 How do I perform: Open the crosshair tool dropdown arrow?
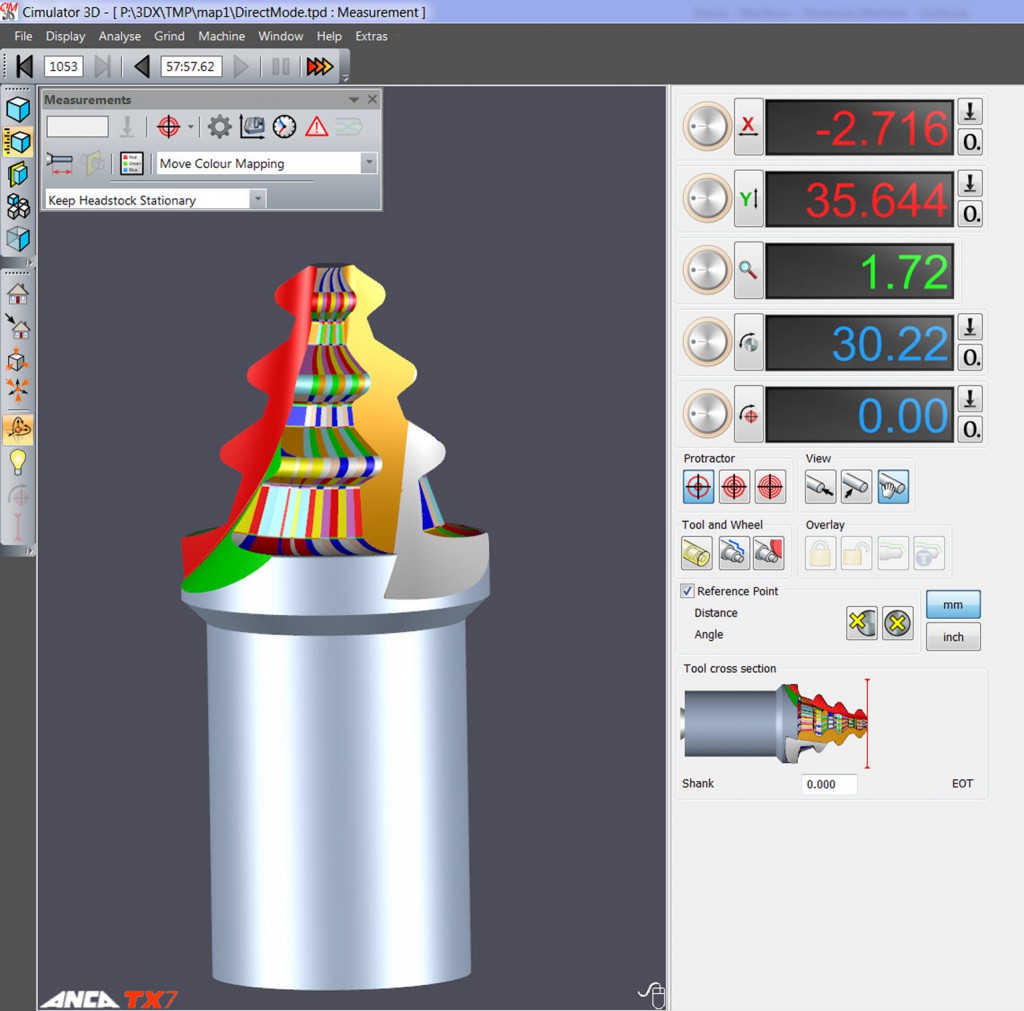pos(191,127)
